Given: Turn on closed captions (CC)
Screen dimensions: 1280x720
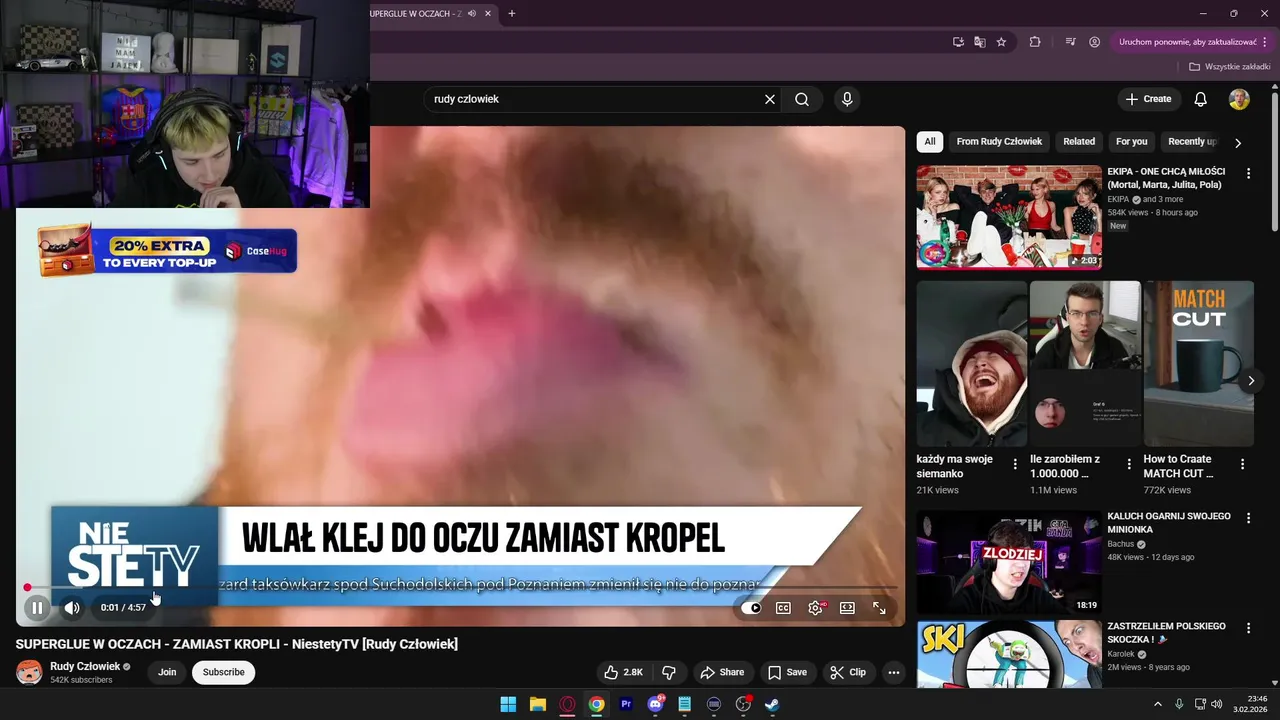Looking at the screenshot, I should click(784, 608).
